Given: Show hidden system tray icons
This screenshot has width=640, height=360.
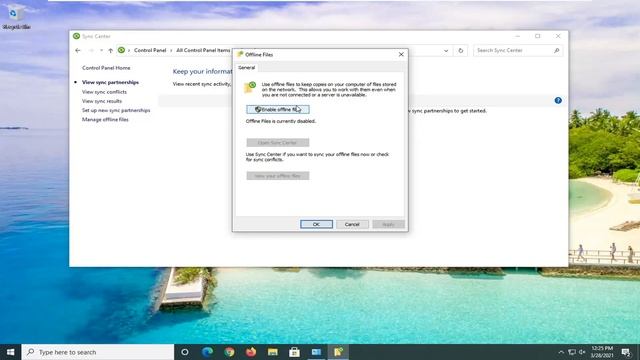Looking at the screenshot, I should click(x=561, y=352).
